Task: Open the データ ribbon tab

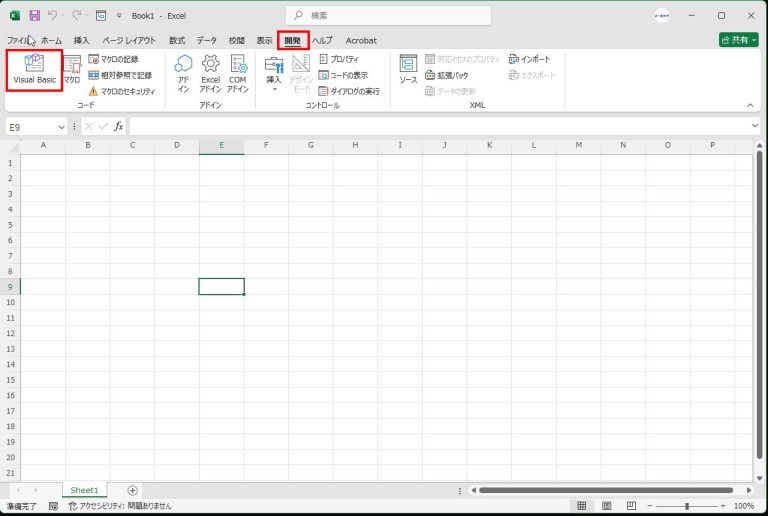Action: point(206,40)
